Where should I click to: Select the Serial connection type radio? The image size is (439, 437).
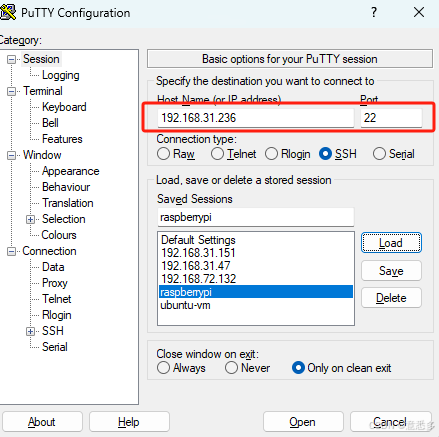click(x=379, y=154)
